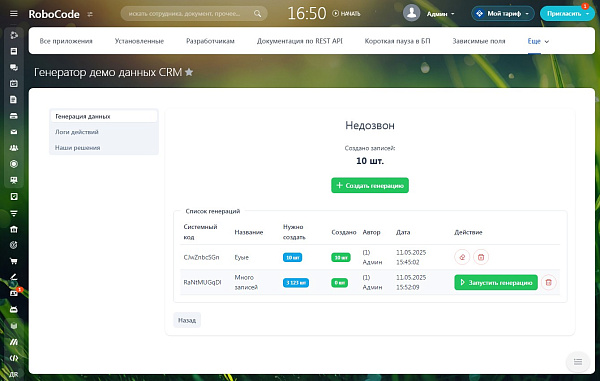Open the developer code sidebar icon

tap(14, 358)
